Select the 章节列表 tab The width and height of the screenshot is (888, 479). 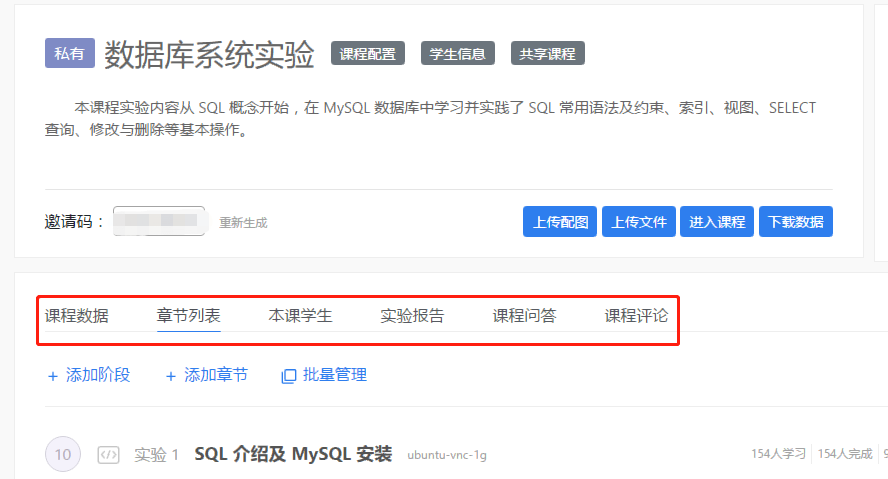click(x=189, y=316)
